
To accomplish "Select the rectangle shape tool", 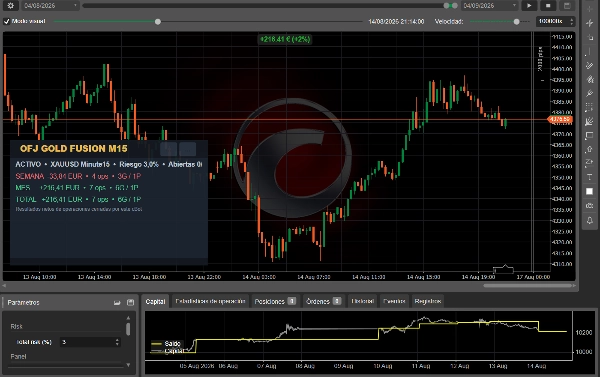I will pos(590,135).
